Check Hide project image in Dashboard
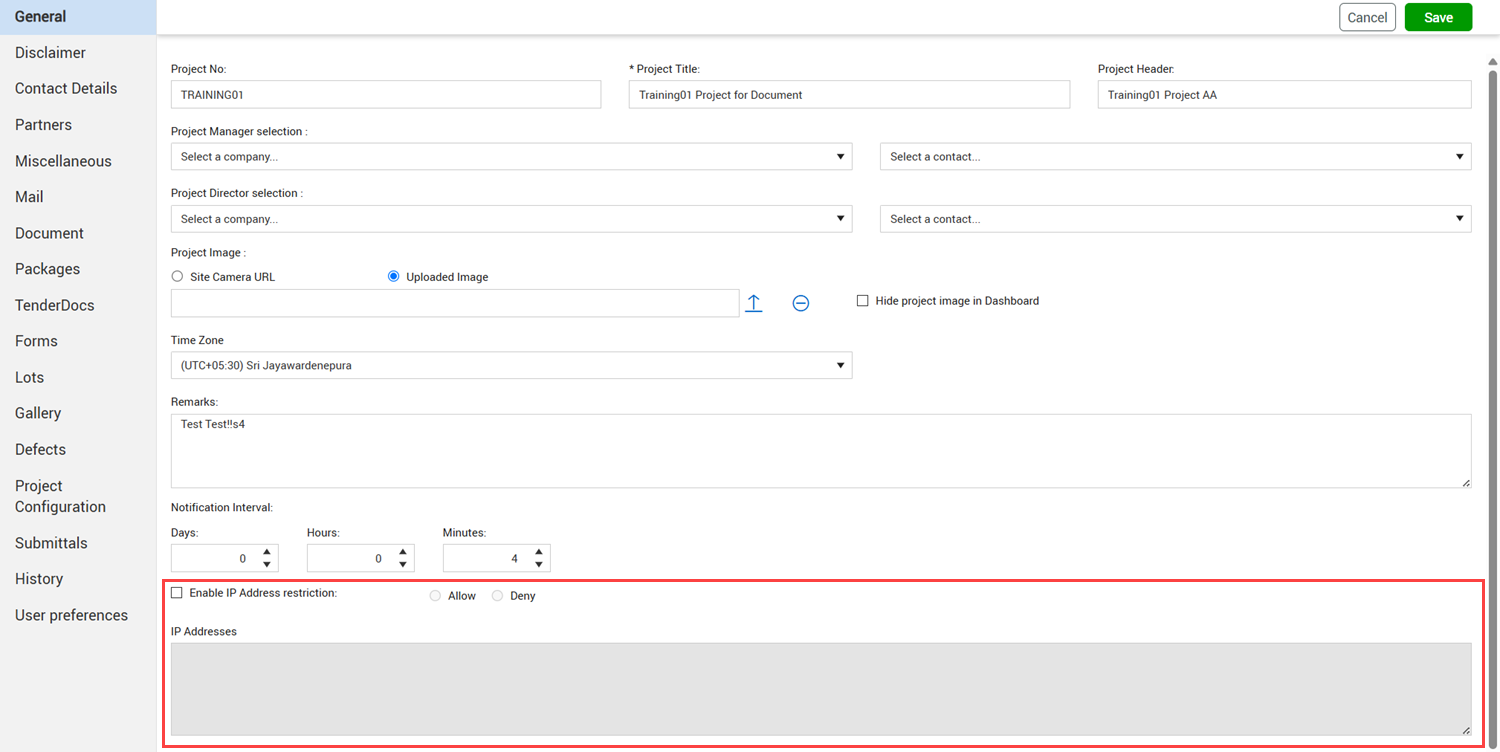Image resolution: width=1500 pixels, height=752 pixels. (x=863, y=301)
